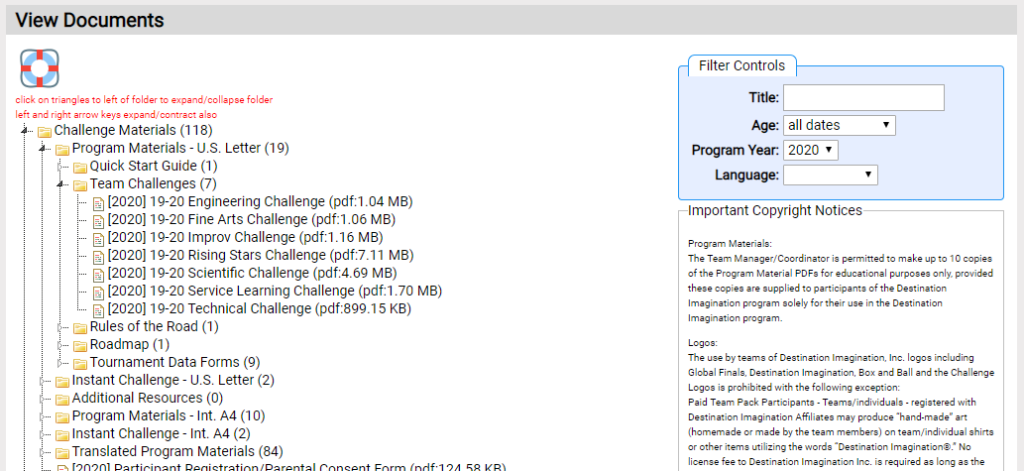
Task: Expand the Roadmap folder triangle
Action: click(61, 344)
